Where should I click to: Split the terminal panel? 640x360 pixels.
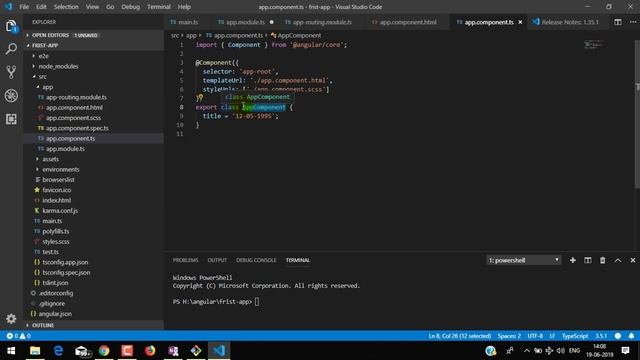click(588, 260)
